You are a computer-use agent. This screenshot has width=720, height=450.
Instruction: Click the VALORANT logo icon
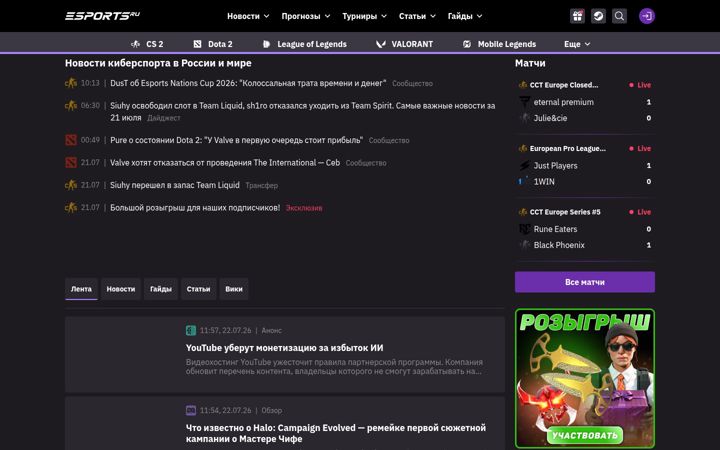point(381,44)
